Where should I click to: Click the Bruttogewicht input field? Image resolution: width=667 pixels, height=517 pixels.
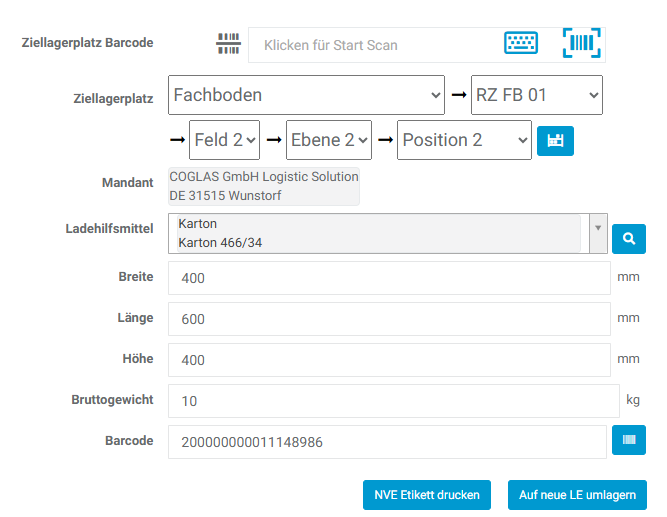(x=394, y=401)
